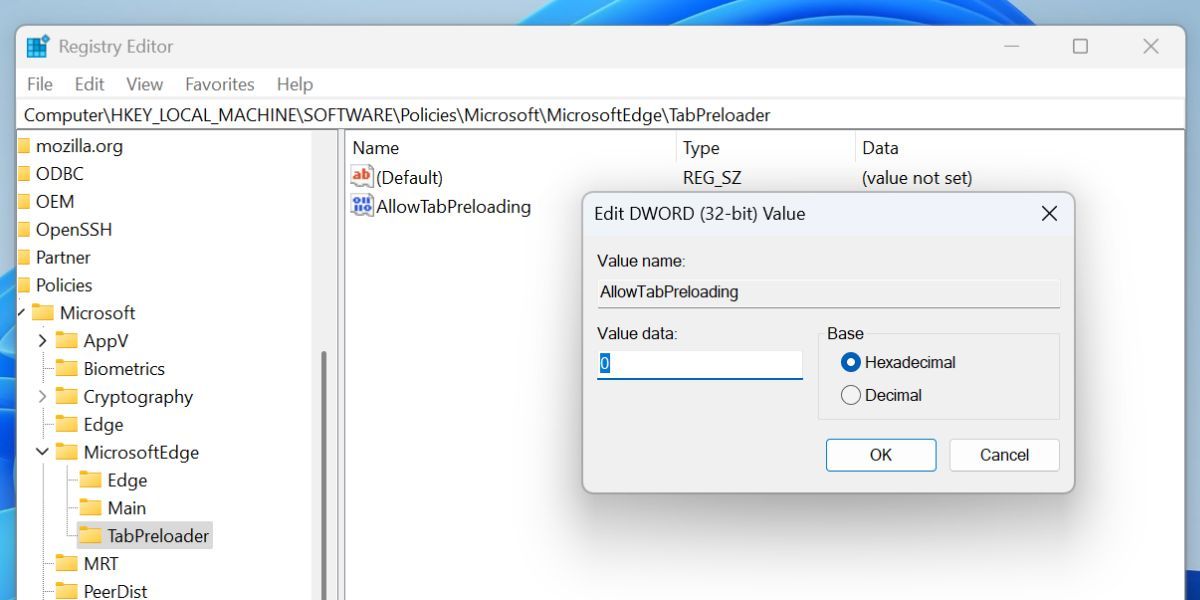Click the Registry Editor icon in the title bar
Screen dimensions: 1200x600
pyautogui.click(x=37, y=46)
